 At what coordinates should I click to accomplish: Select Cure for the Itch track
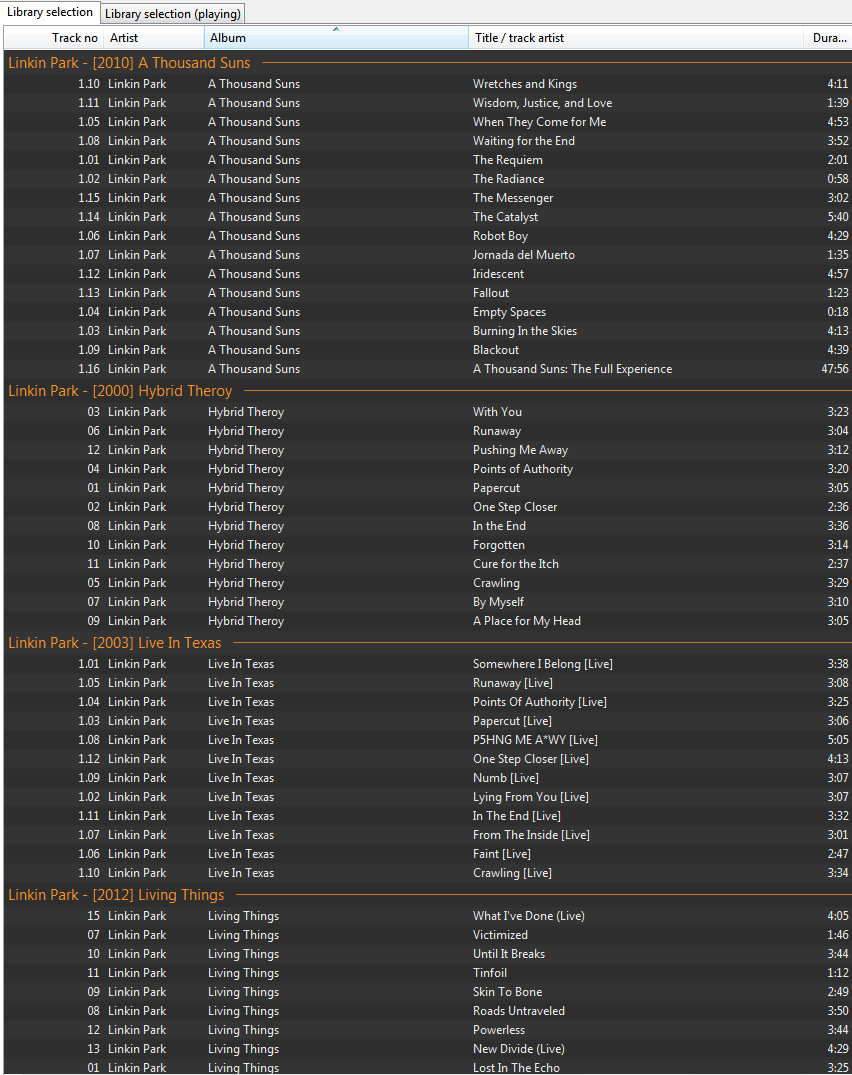(x=428, y=564)
